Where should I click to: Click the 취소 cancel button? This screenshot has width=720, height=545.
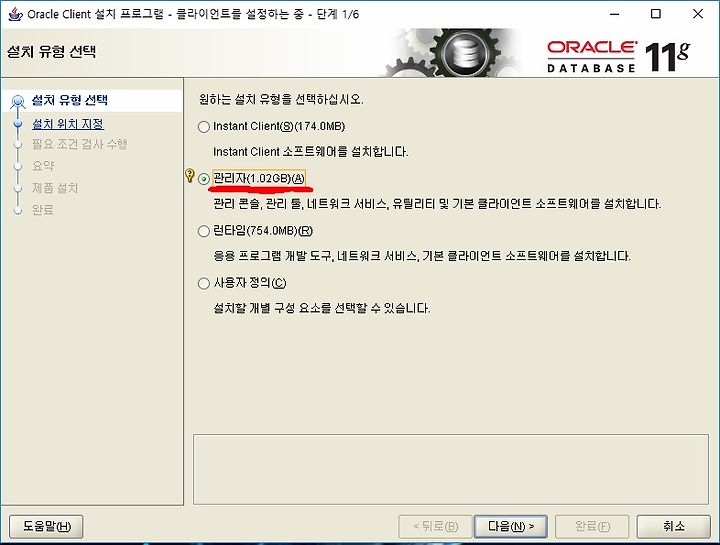coord(673,526)
